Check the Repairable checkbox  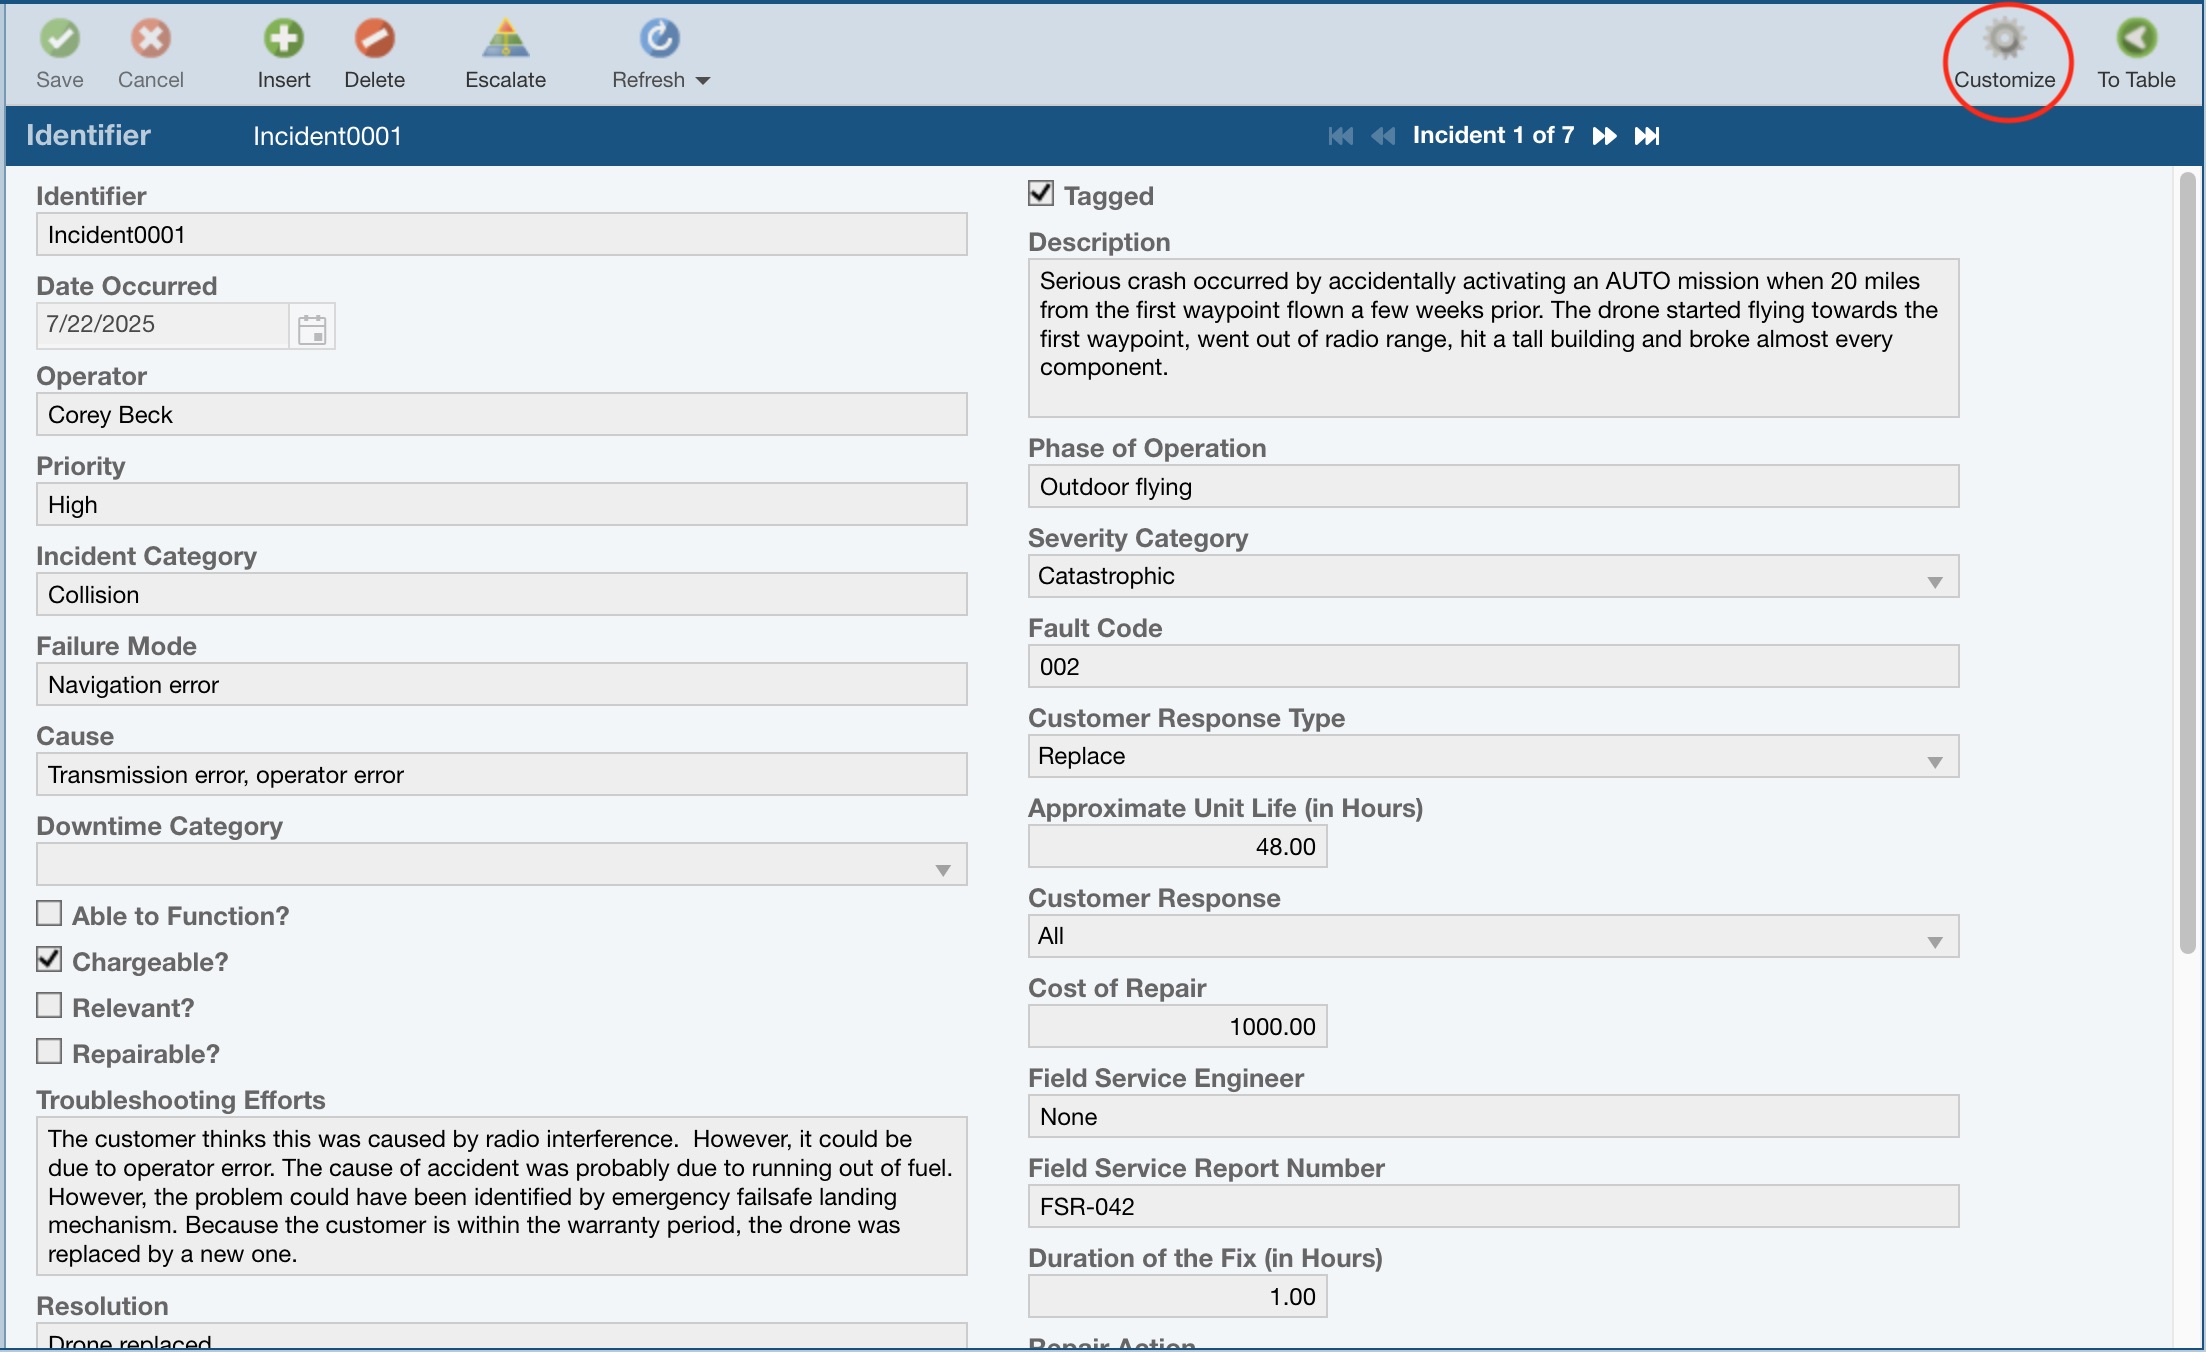[x=49, y=1051]
